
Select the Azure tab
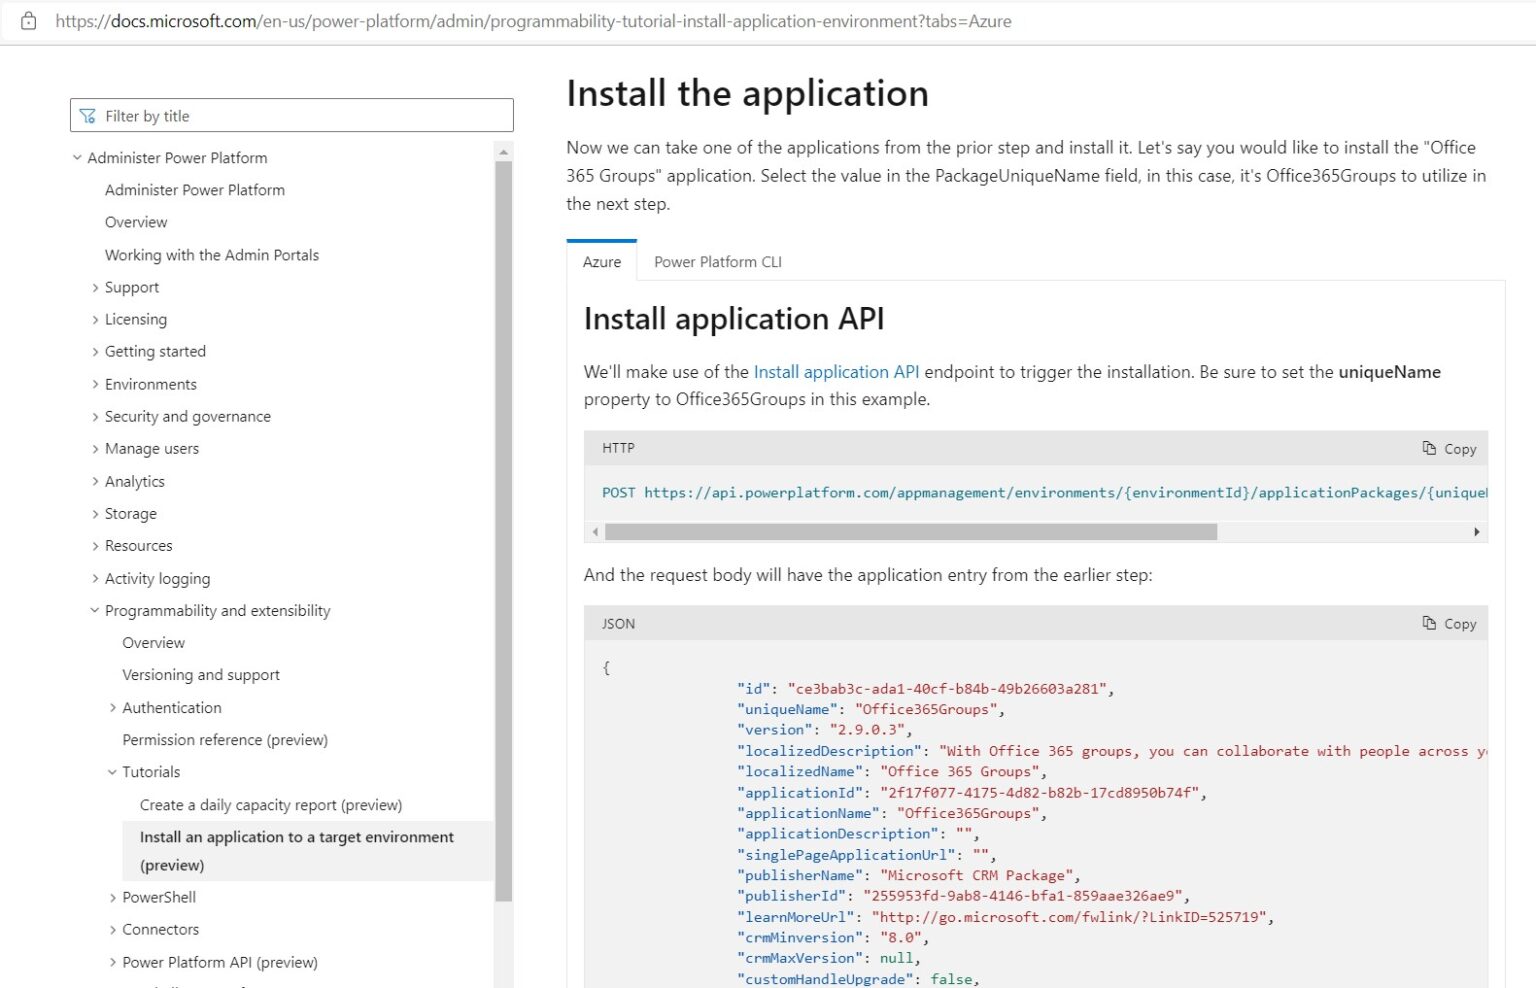point(601,261)
